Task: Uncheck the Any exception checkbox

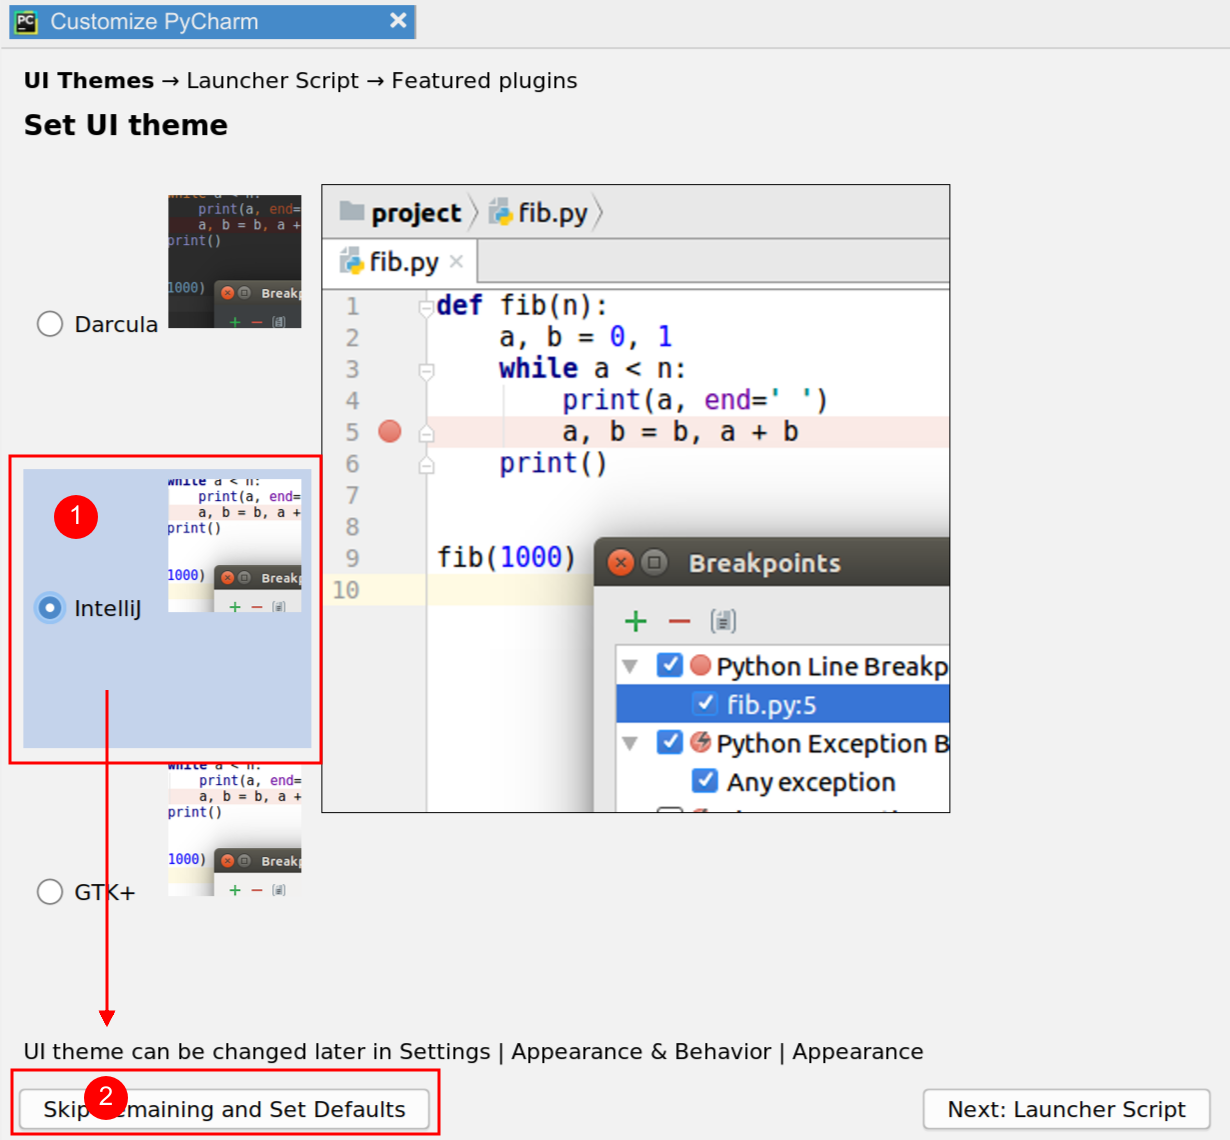Action: [x=705, y=780]
